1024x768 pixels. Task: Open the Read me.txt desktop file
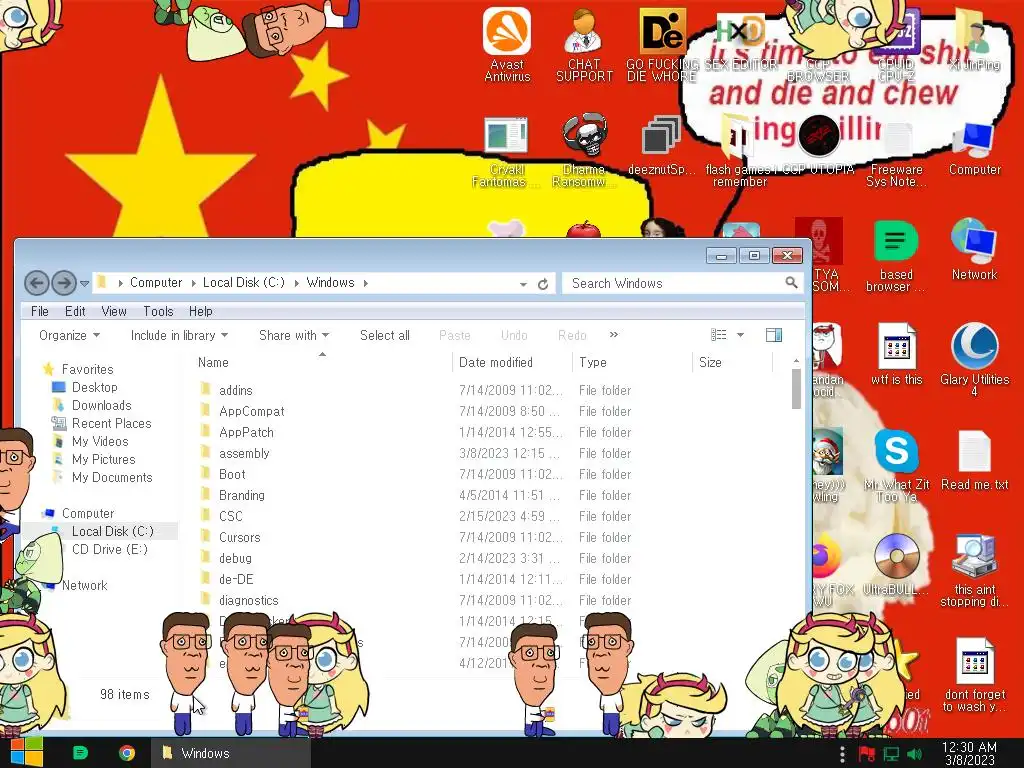974,460
